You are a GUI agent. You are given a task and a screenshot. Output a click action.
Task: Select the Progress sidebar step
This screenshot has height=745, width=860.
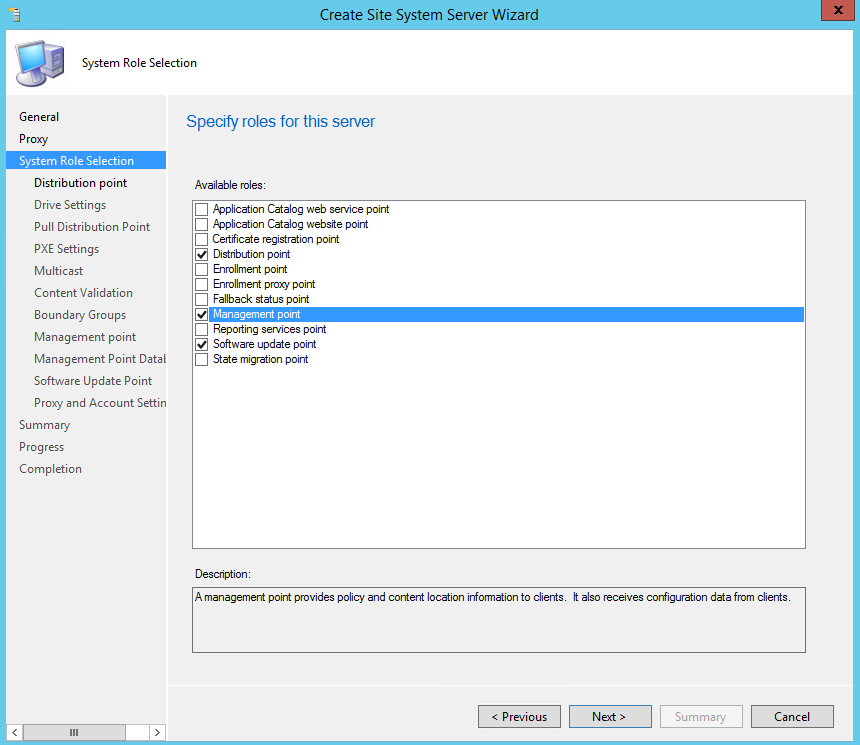pos(42,447)
